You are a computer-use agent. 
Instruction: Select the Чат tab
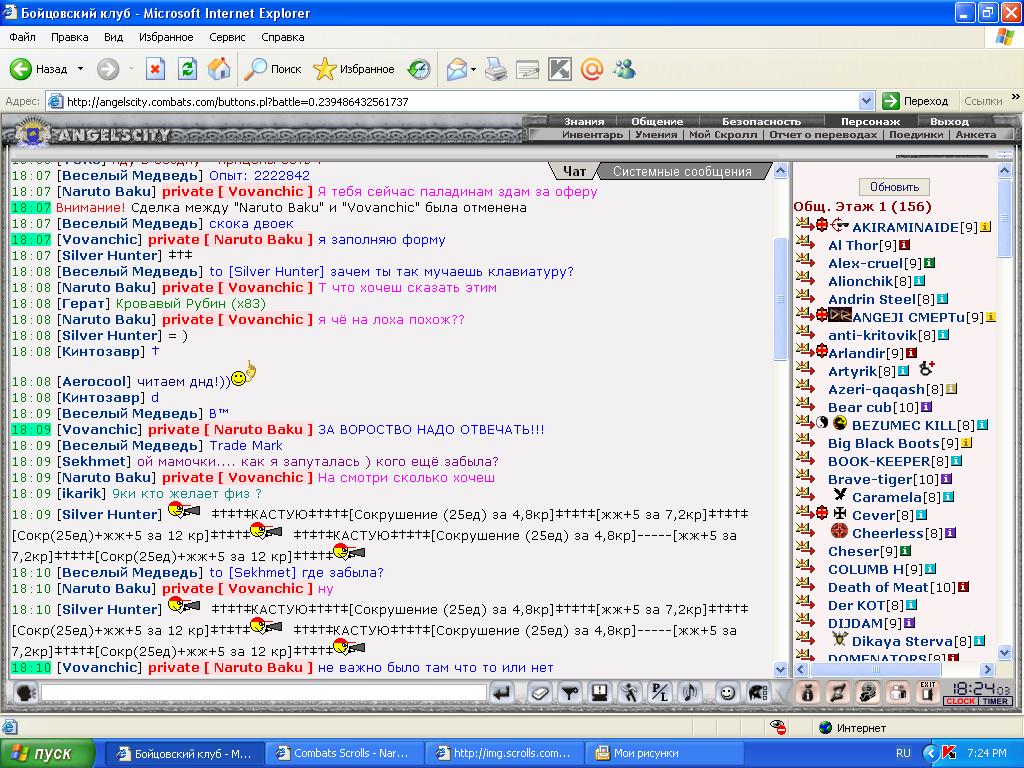click(x=573, y=171)
